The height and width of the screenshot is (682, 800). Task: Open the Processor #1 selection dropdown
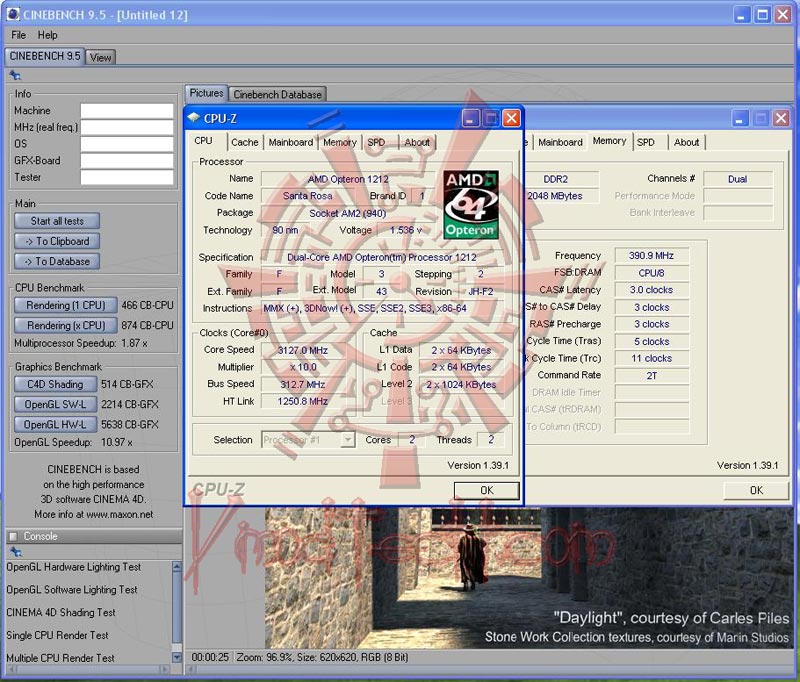(347, 440)
